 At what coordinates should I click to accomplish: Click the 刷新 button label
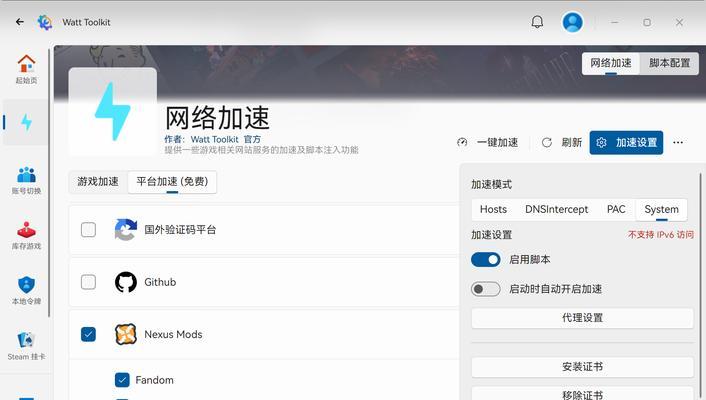[571, 142]
